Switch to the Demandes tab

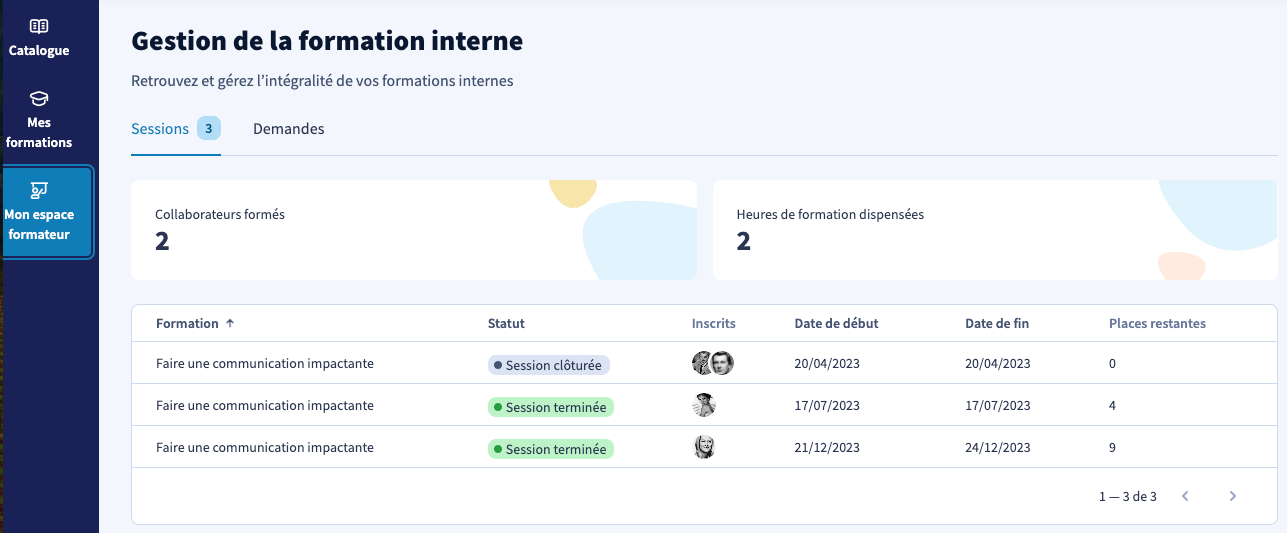289,129
